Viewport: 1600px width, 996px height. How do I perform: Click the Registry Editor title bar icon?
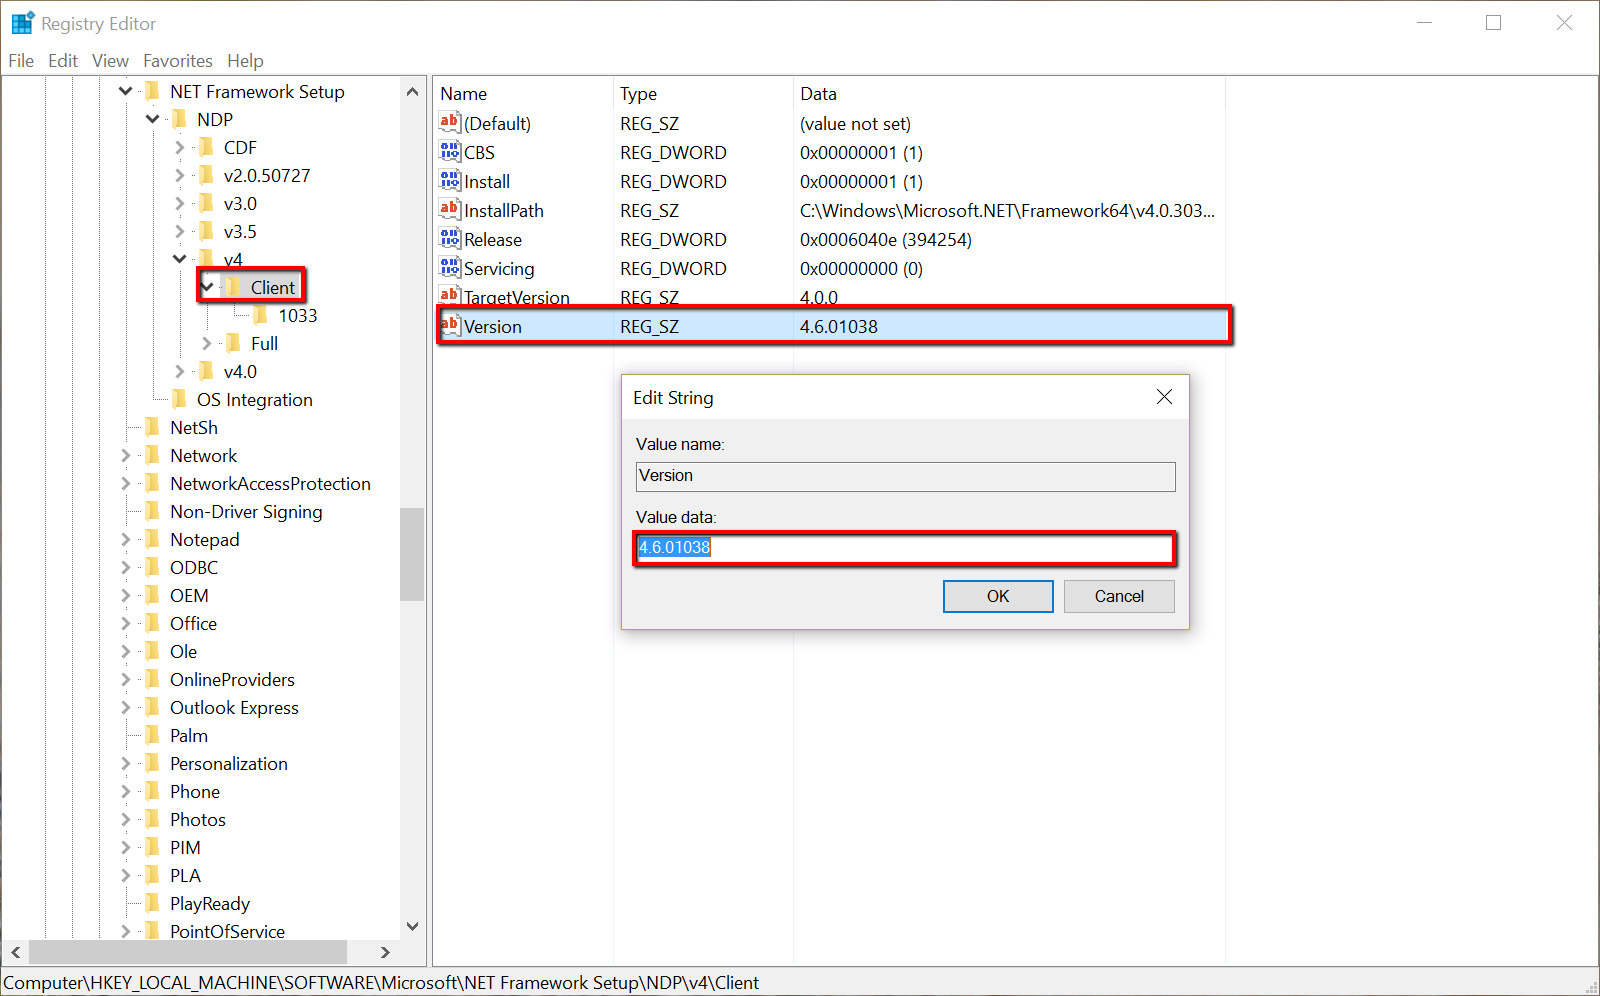(x=22, y=23)
